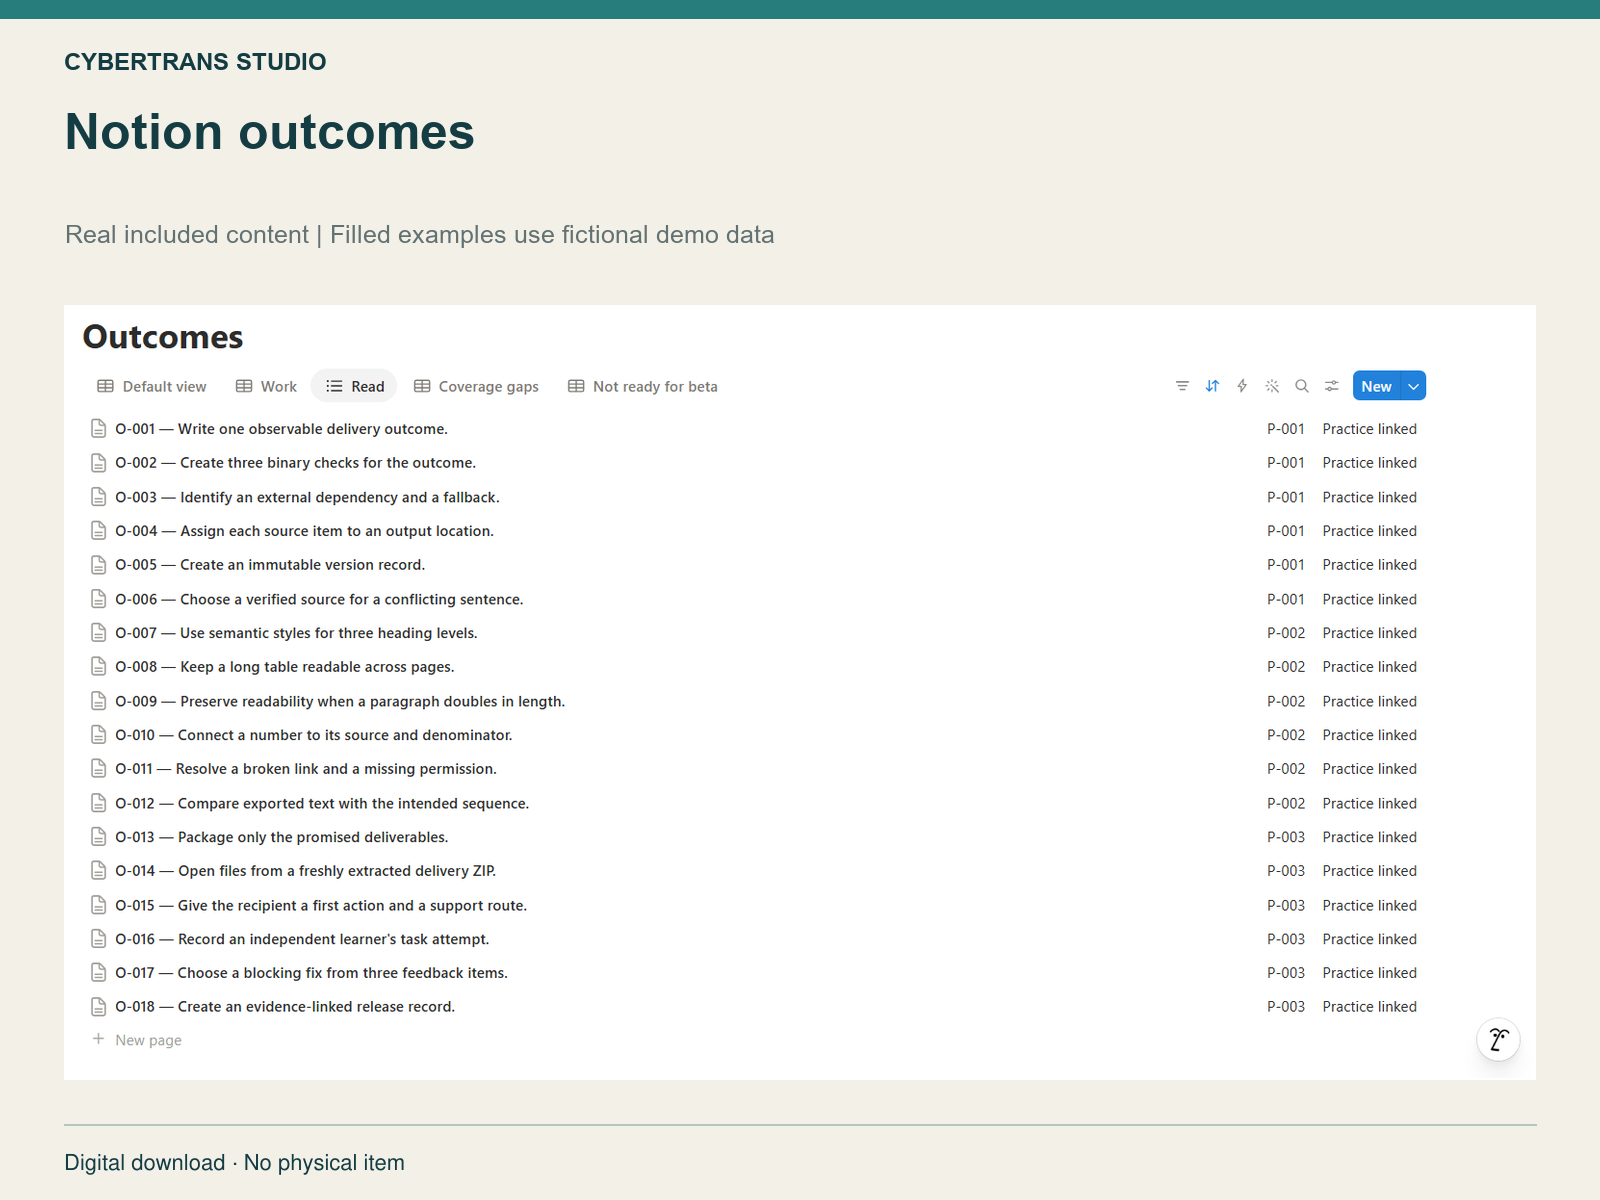
Task: Click page icon for O-001 row
Action: tap(98, 429)
